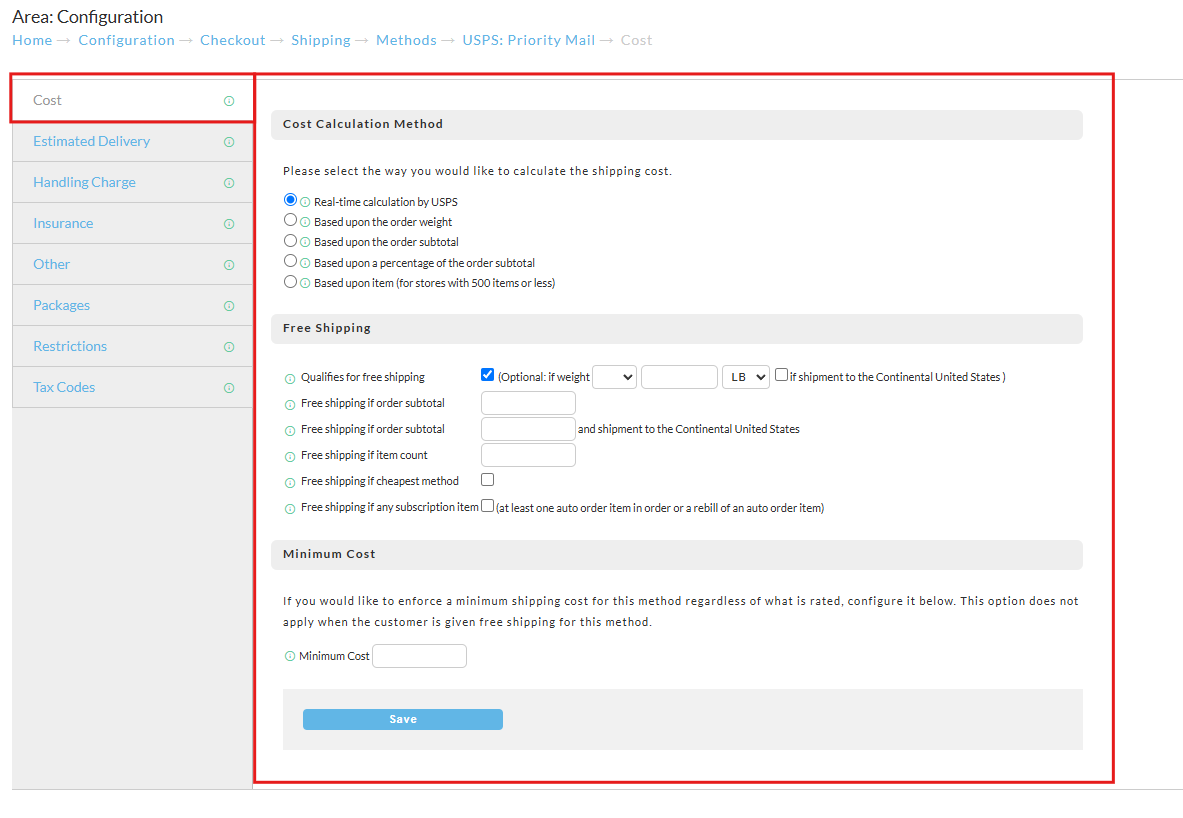The image size is (1183, 818).
Task: Click the 'Minimum Cost' section heading
Action: [x=329, y=554]
